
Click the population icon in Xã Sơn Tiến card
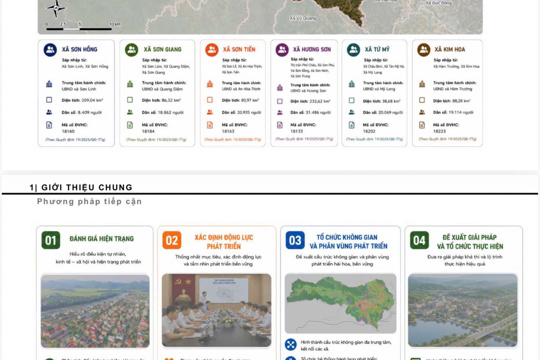pyautogui.click(x=210, y=112)
